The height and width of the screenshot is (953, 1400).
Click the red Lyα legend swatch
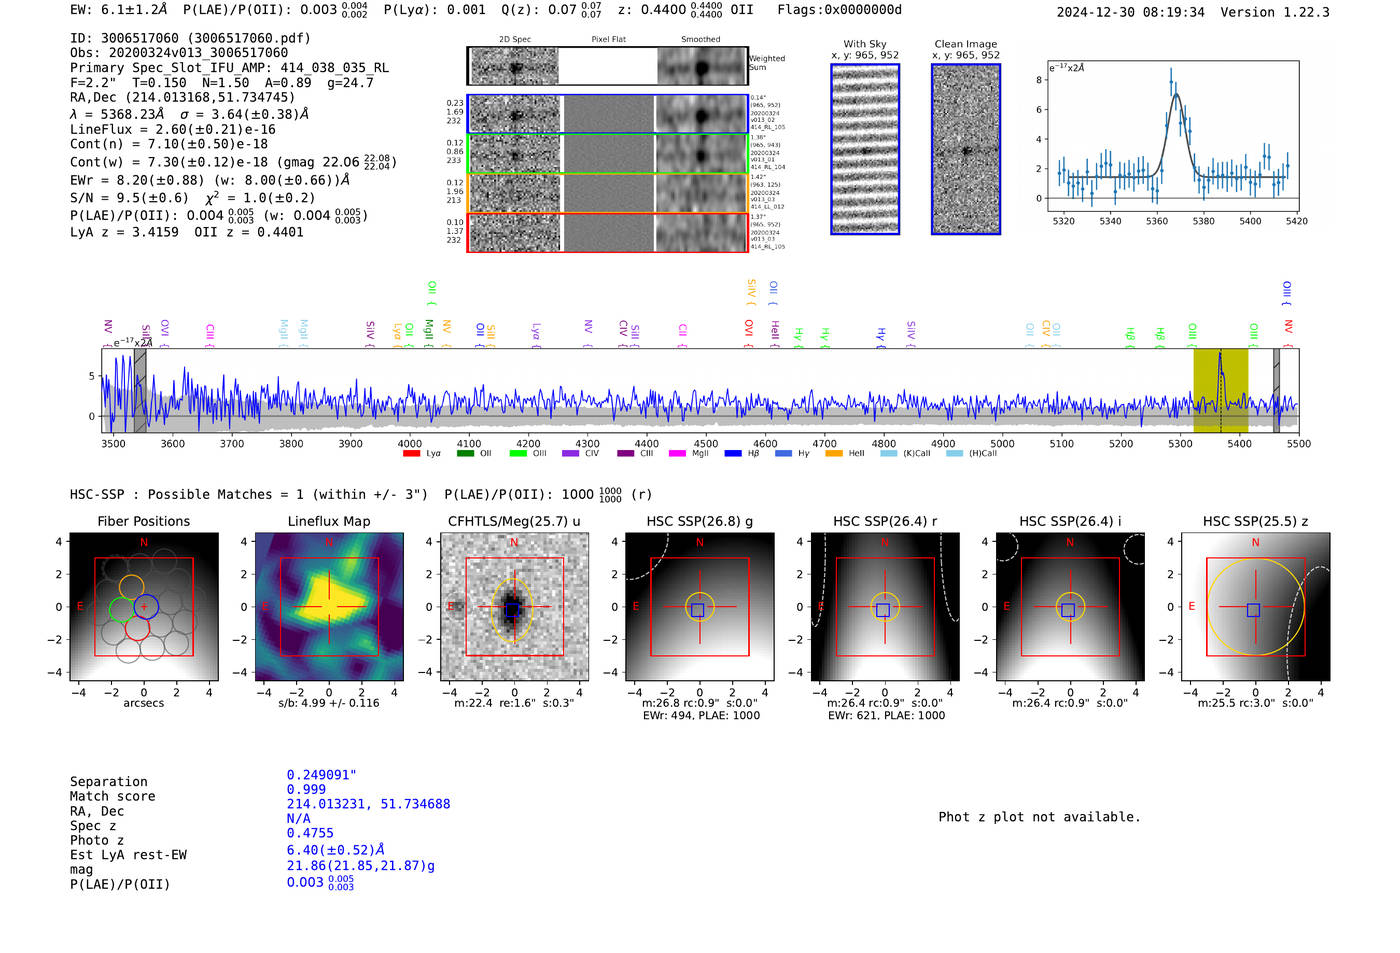pyautogui.click(x=411, y=454)
